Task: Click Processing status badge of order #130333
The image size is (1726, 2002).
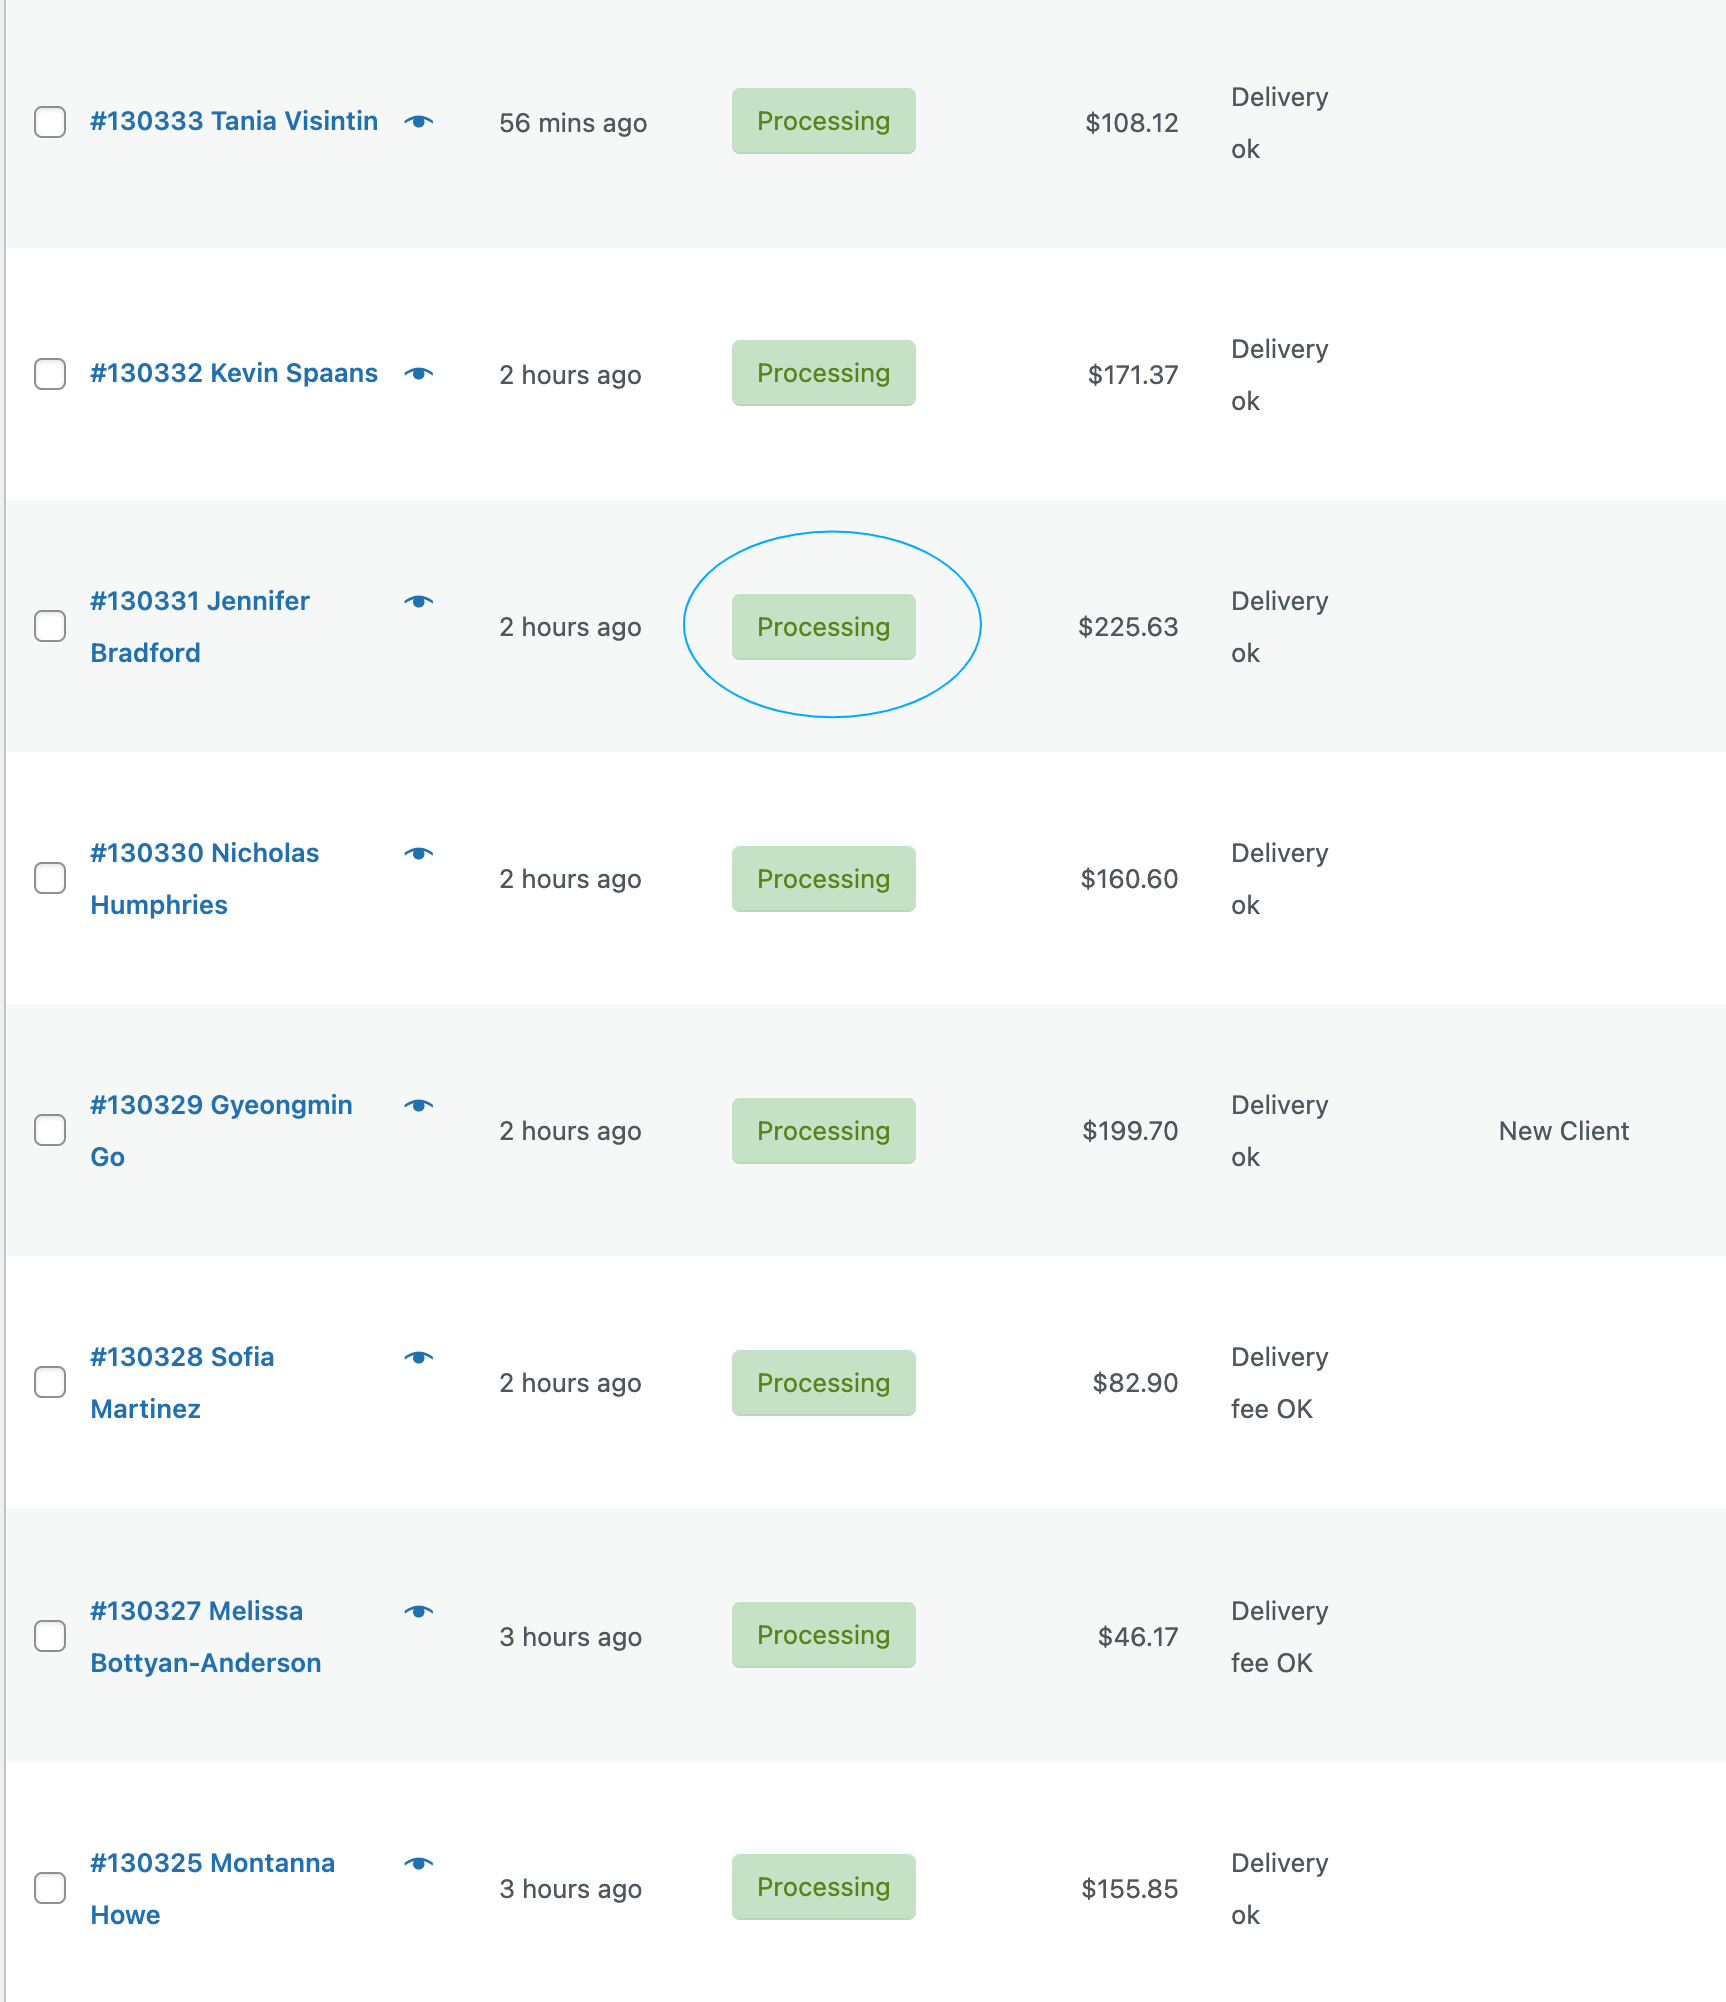Action: point(823,121)
